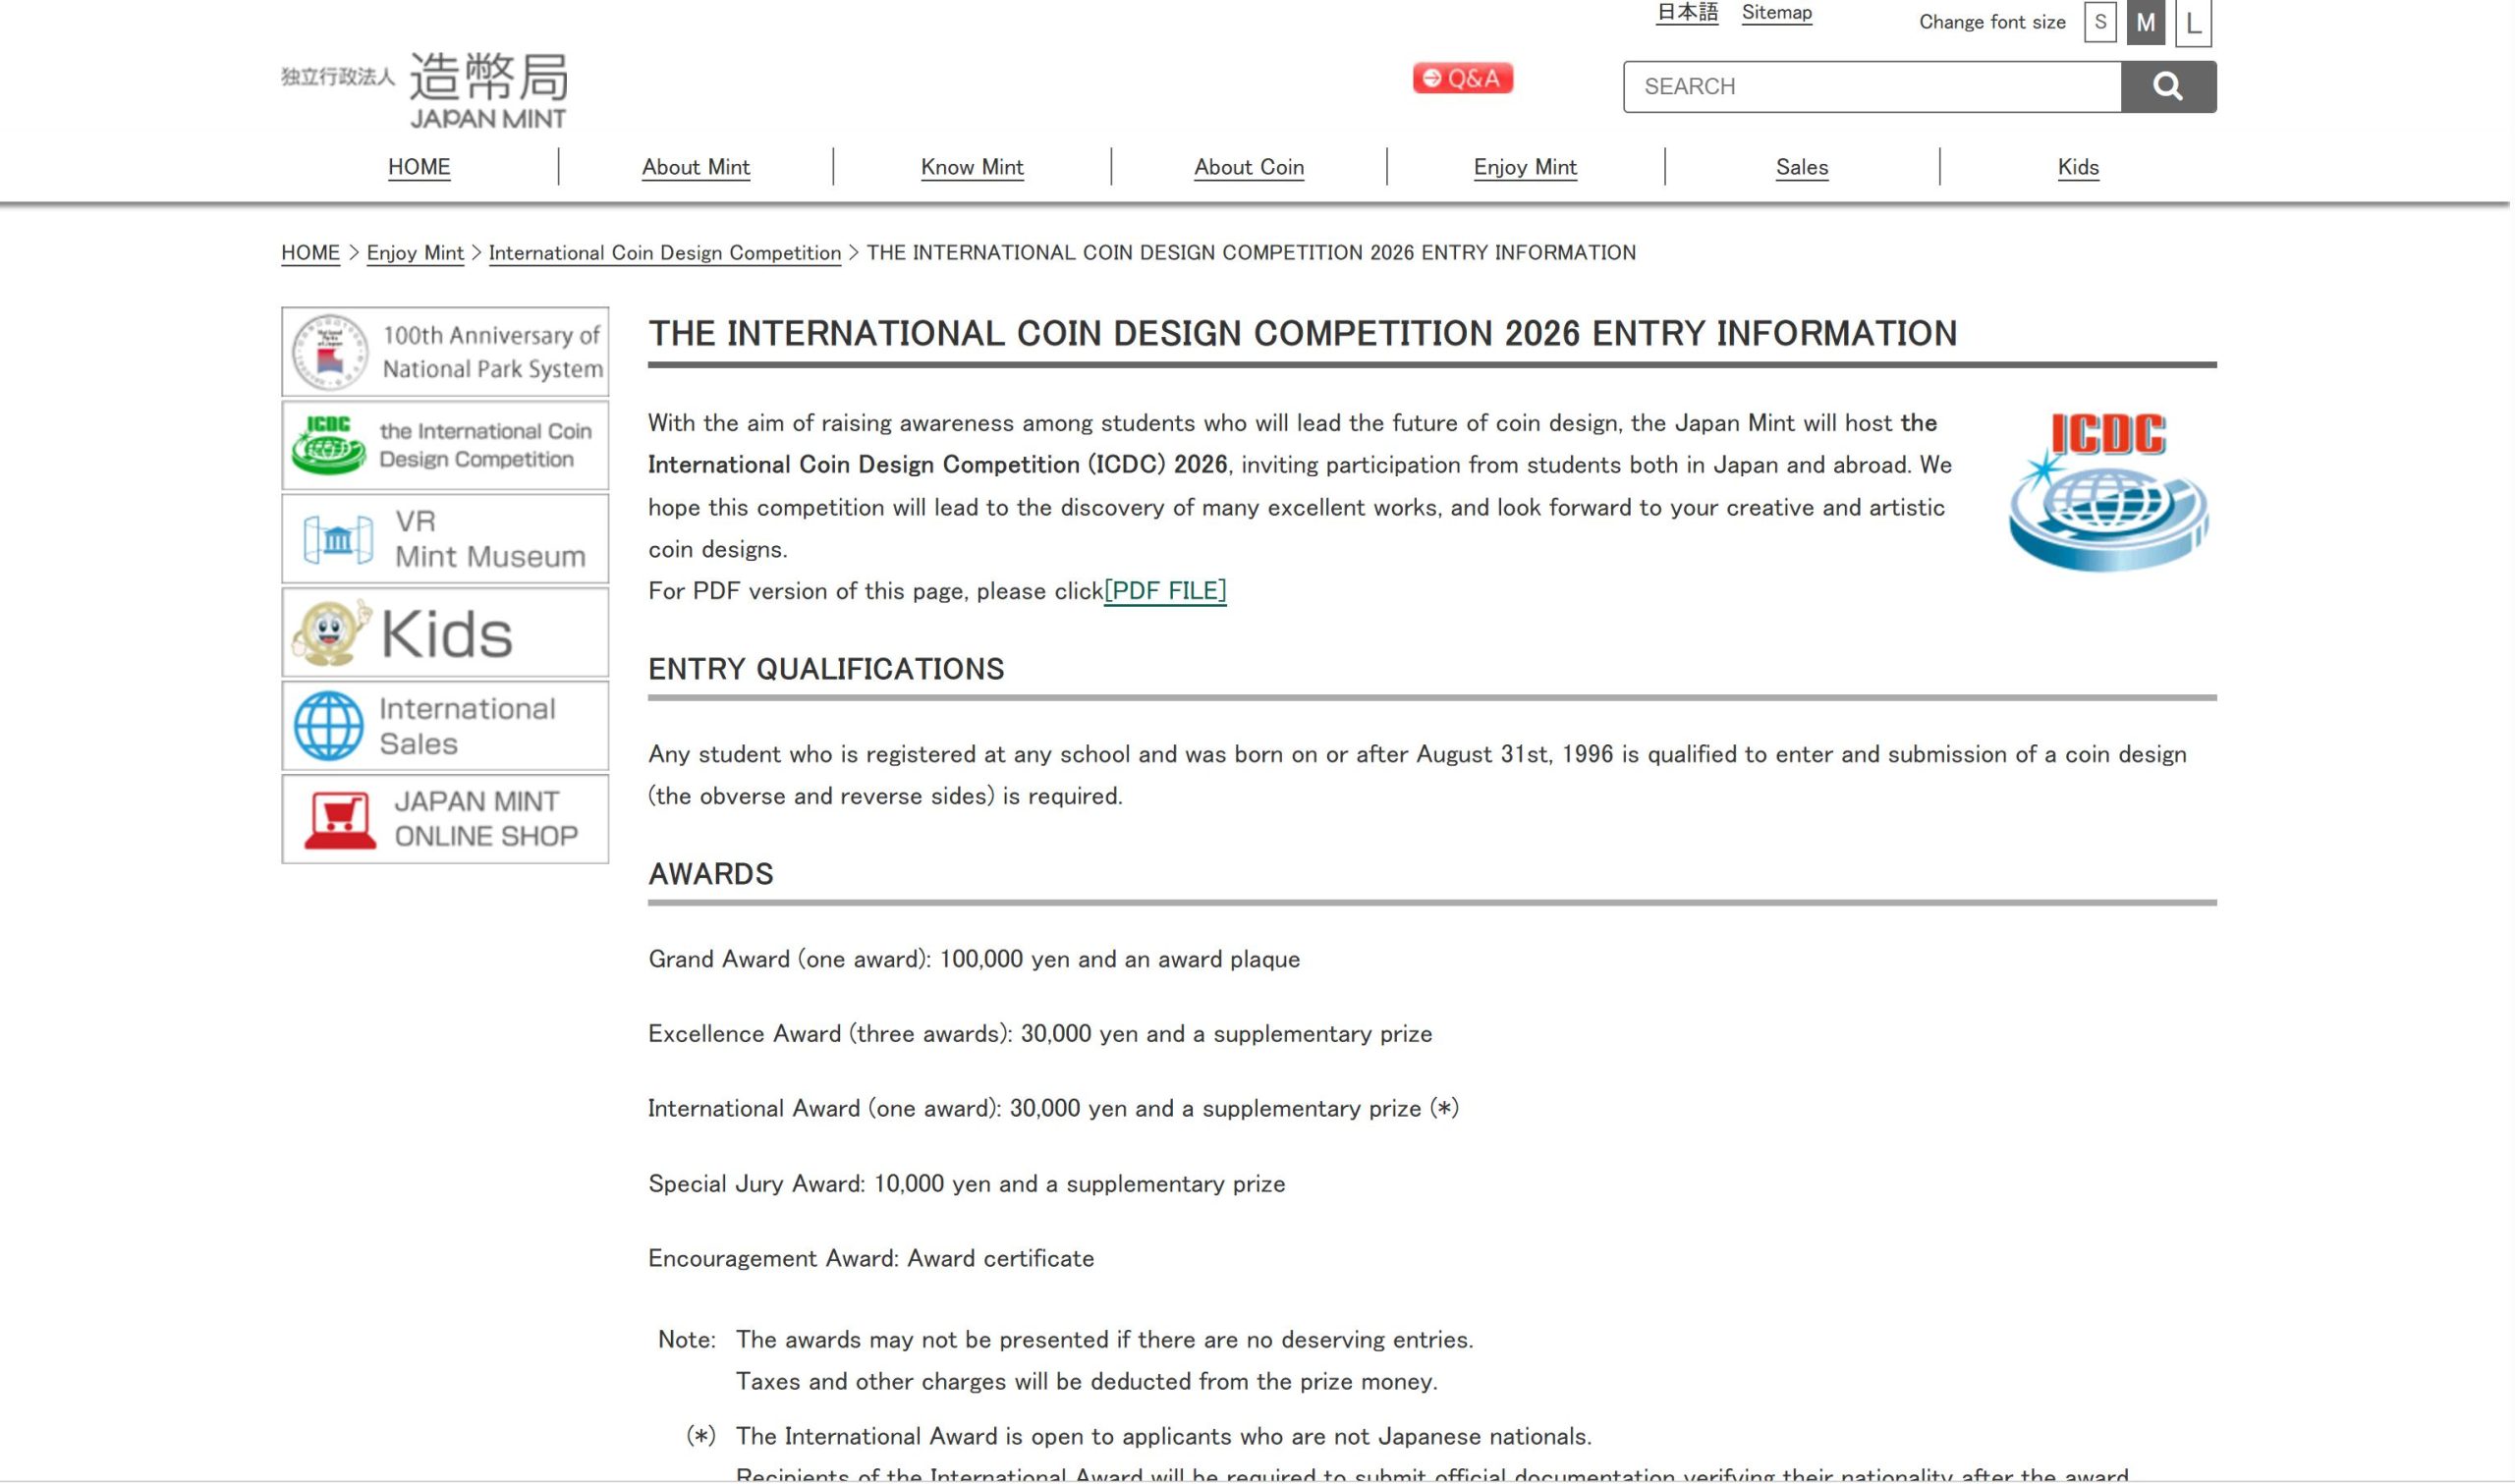Open the VR Mint Museum banner

(x=445, y=539)
